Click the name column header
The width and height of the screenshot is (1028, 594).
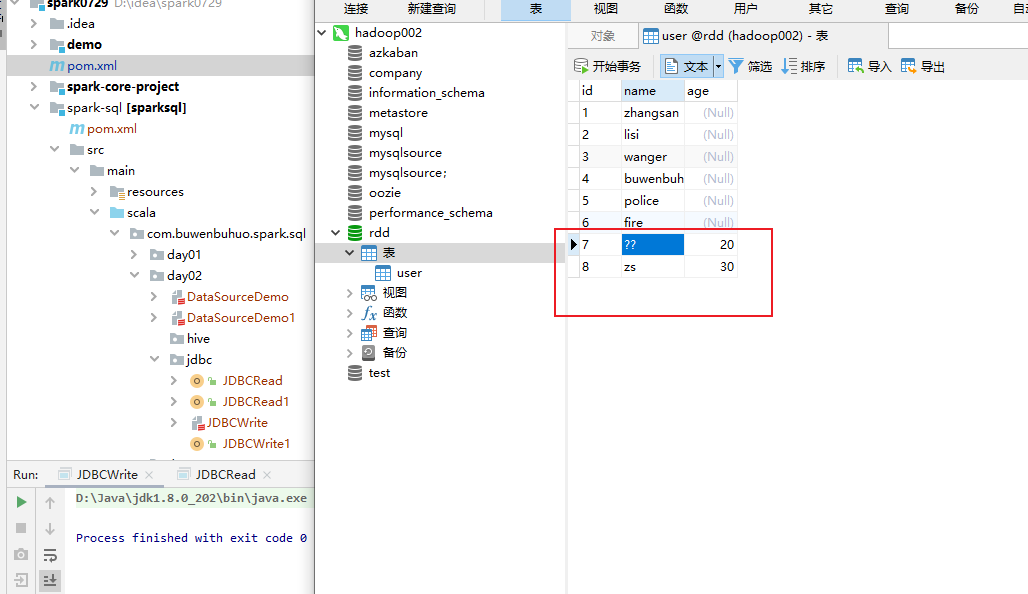[652, 91]
